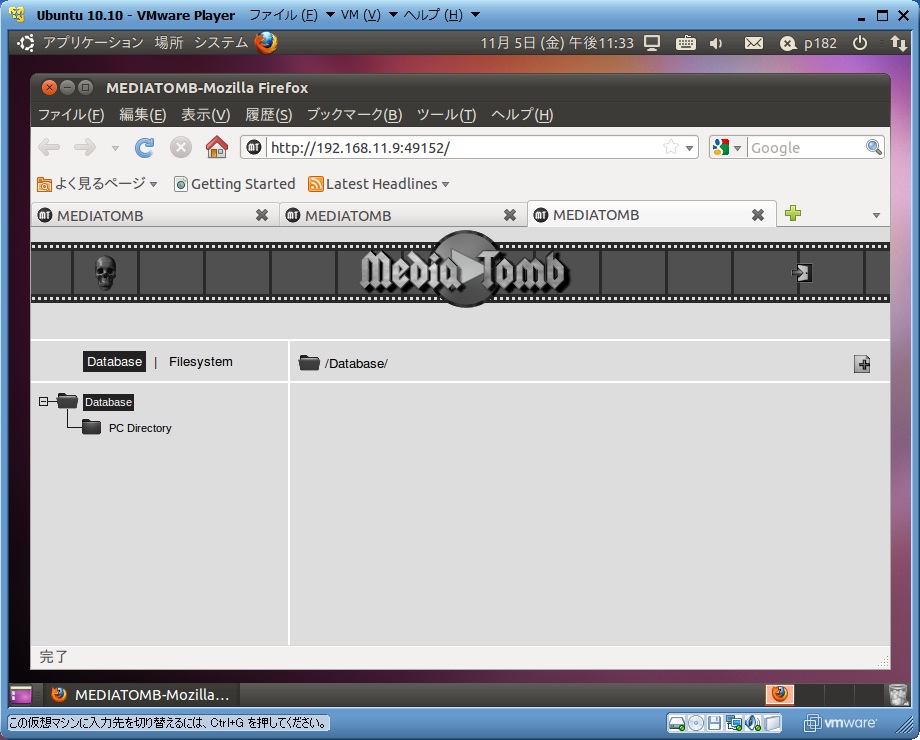This screenshot has height=740, width=920.
Task: Open the back/forward history dropdown
Action: tap(116, 148)
